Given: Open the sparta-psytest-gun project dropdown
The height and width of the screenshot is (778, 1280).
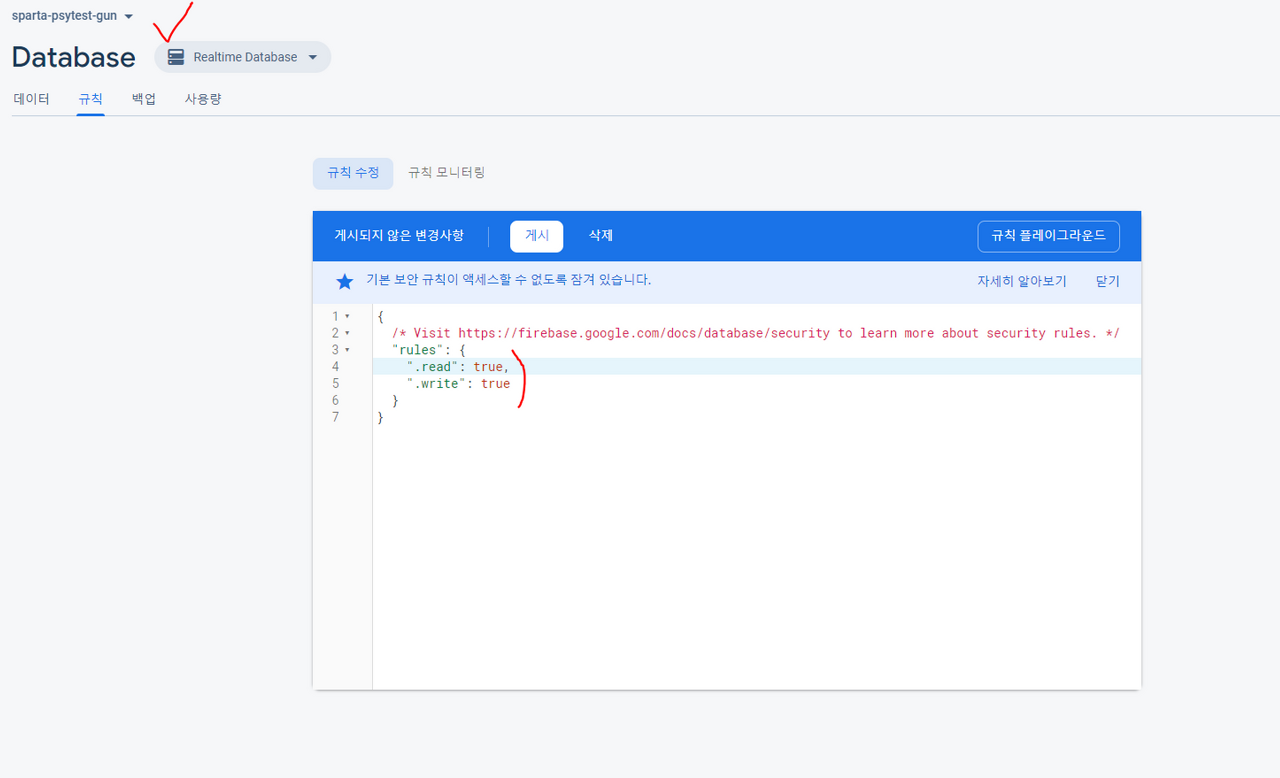Looking at the screenshot, I should tap(72, 16).
